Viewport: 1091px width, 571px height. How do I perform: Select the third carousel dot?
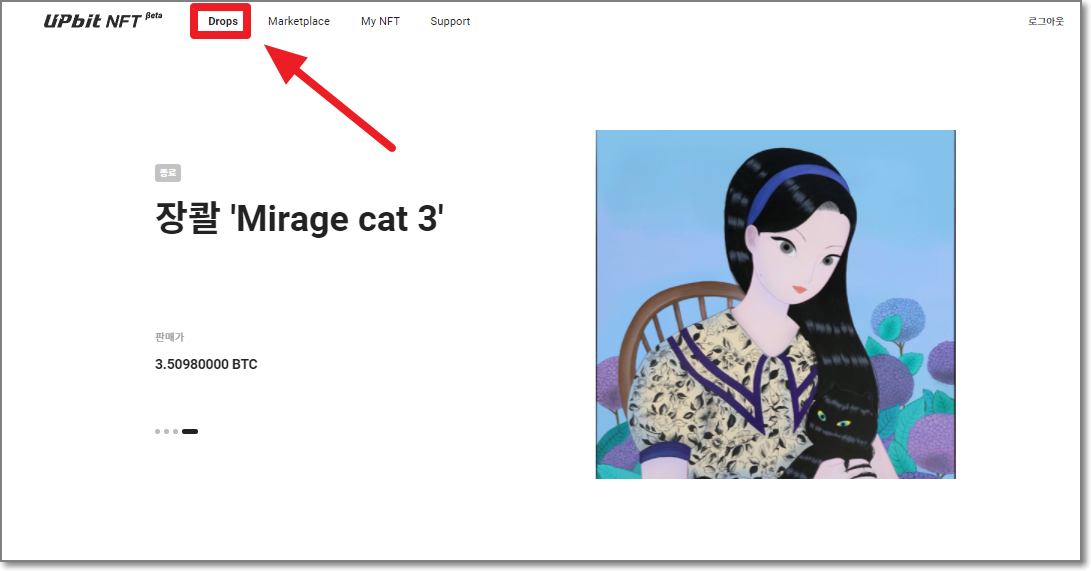(x=175, y=431)
